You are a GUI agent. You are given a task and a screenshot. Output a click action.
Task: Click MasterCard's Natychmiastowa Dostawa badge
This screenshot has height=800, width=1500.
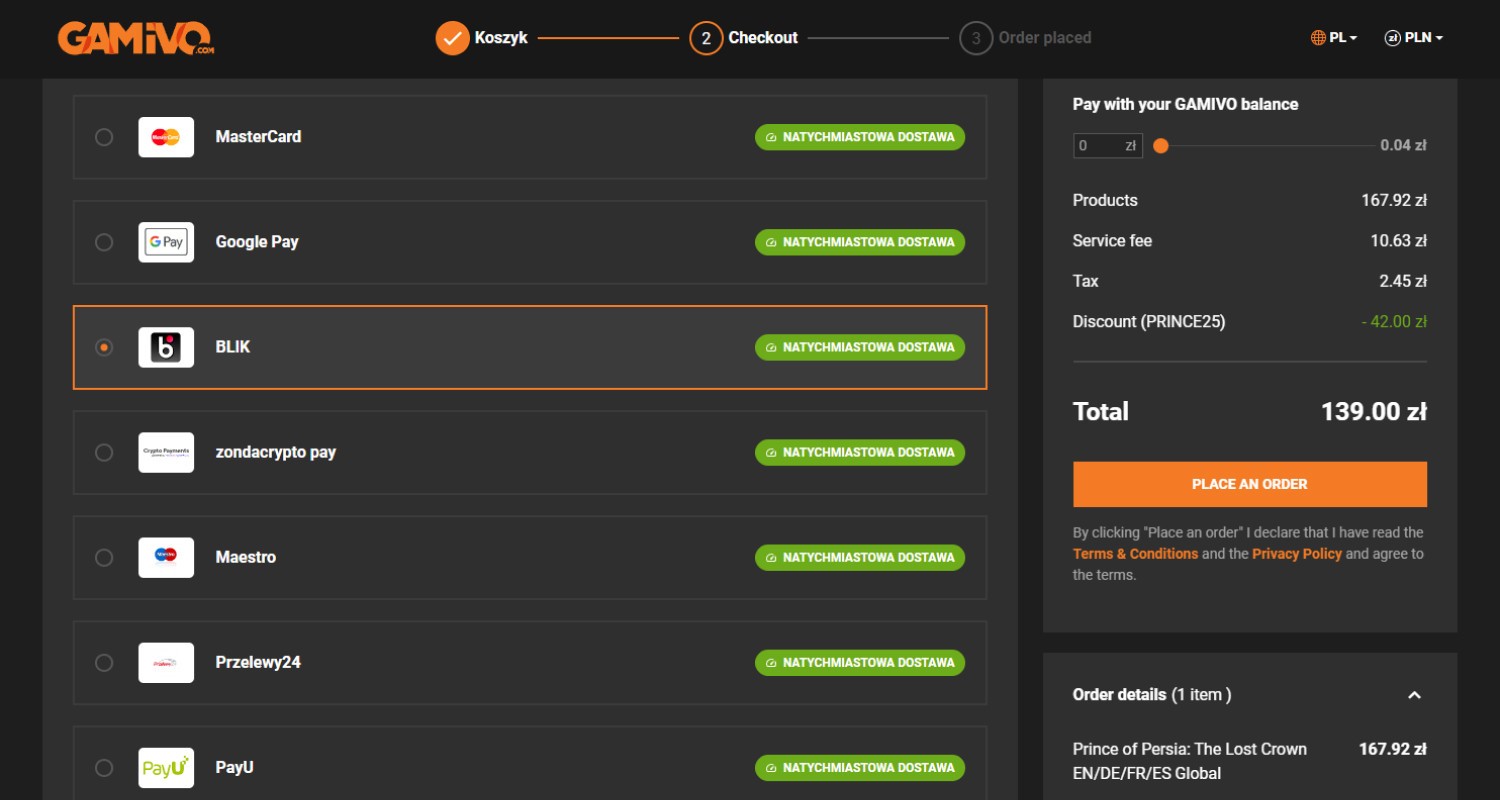[860, 137]
